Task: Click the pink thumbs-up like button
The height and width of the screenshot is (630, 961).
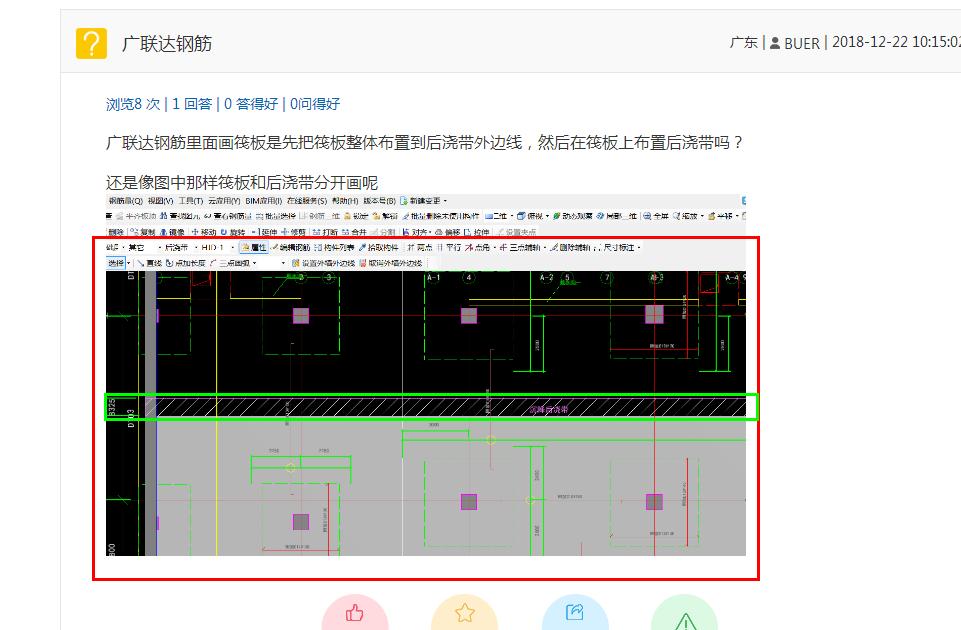Action: click(355, 613)
